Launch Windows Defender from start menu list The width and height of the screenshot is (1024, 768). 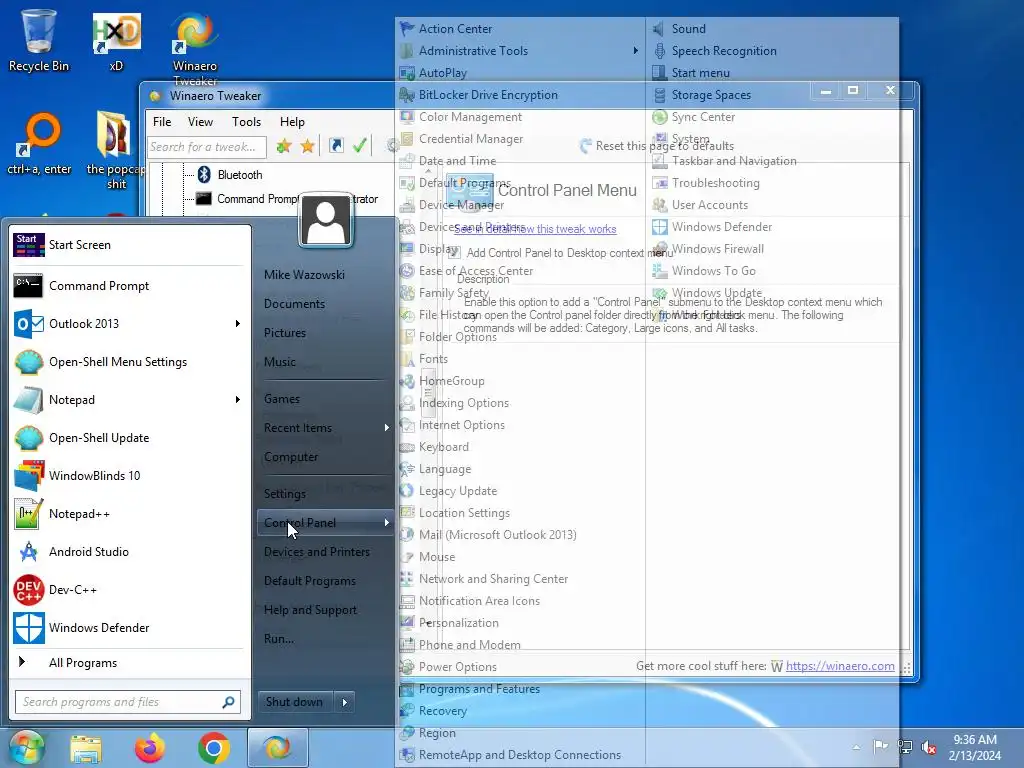(x=129, y=628)
